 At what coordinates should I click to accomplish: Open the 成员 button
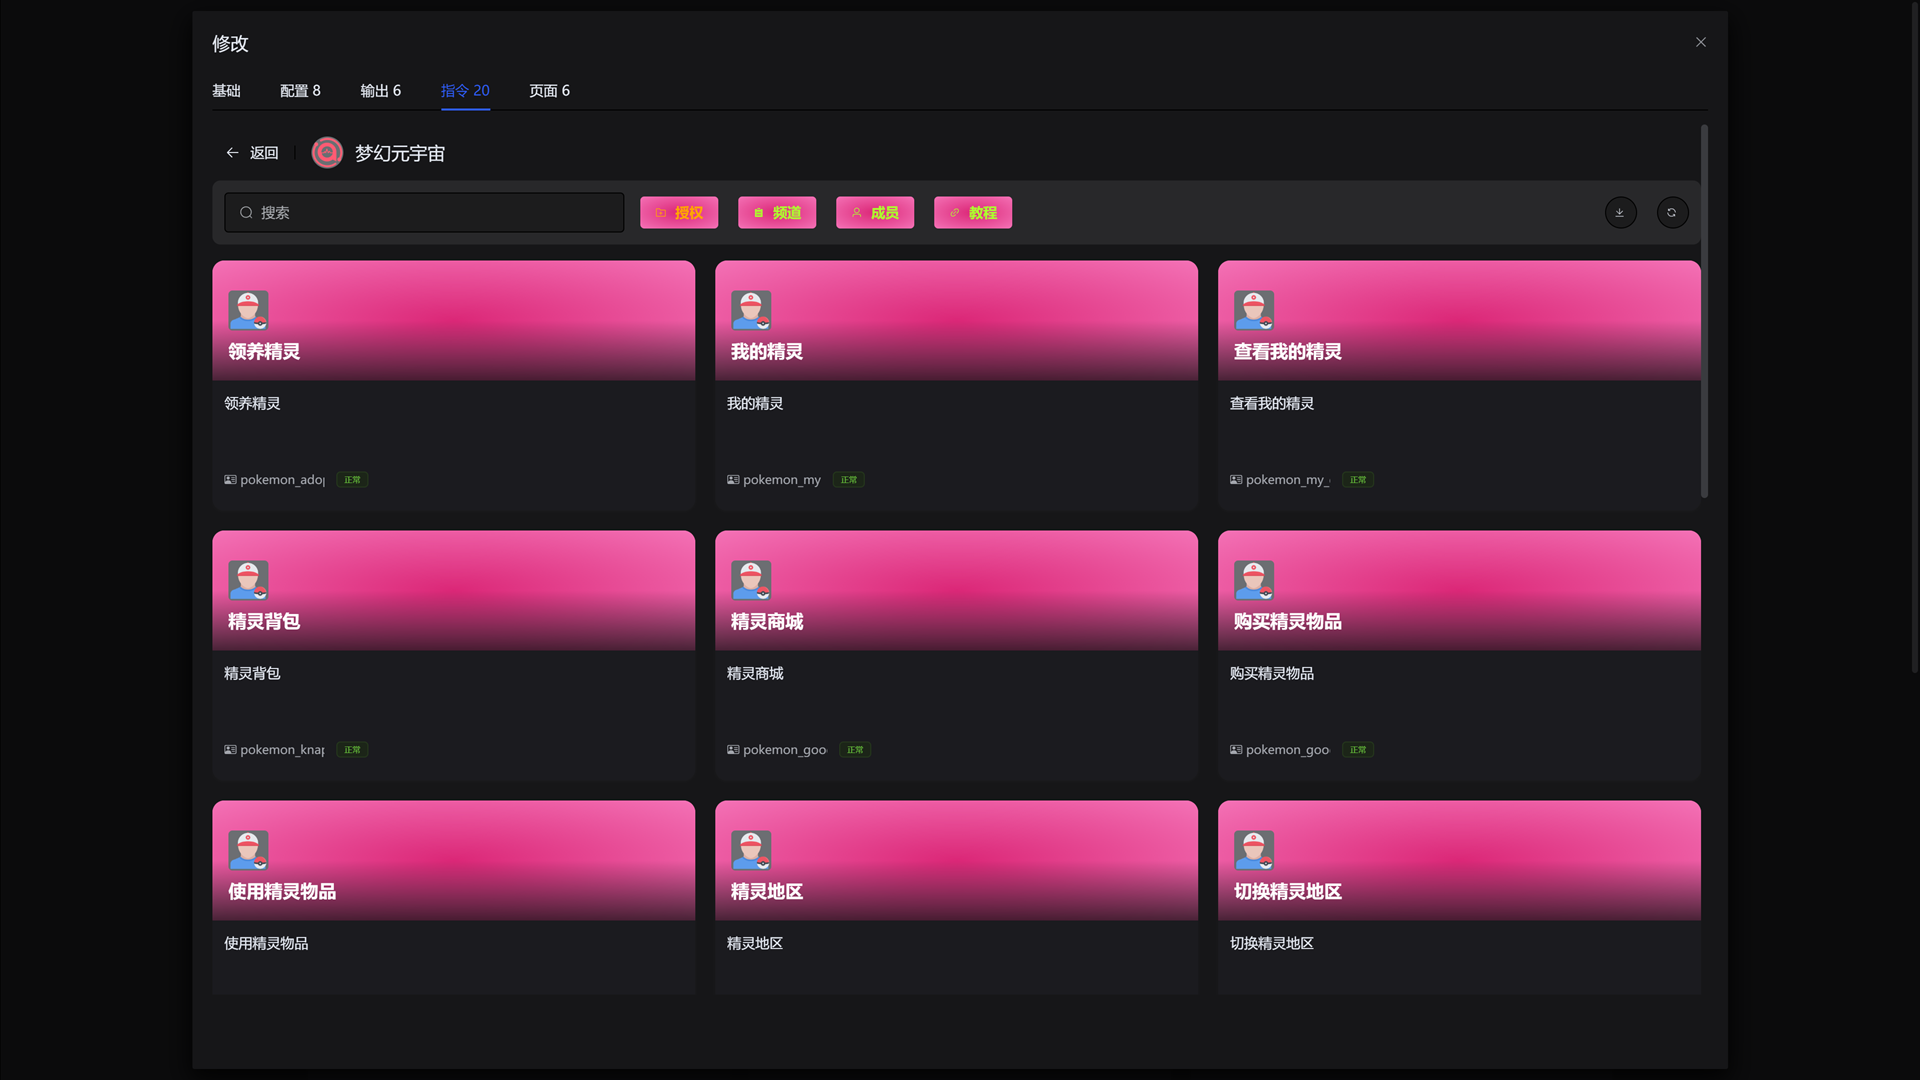click(x=875, y=213)
